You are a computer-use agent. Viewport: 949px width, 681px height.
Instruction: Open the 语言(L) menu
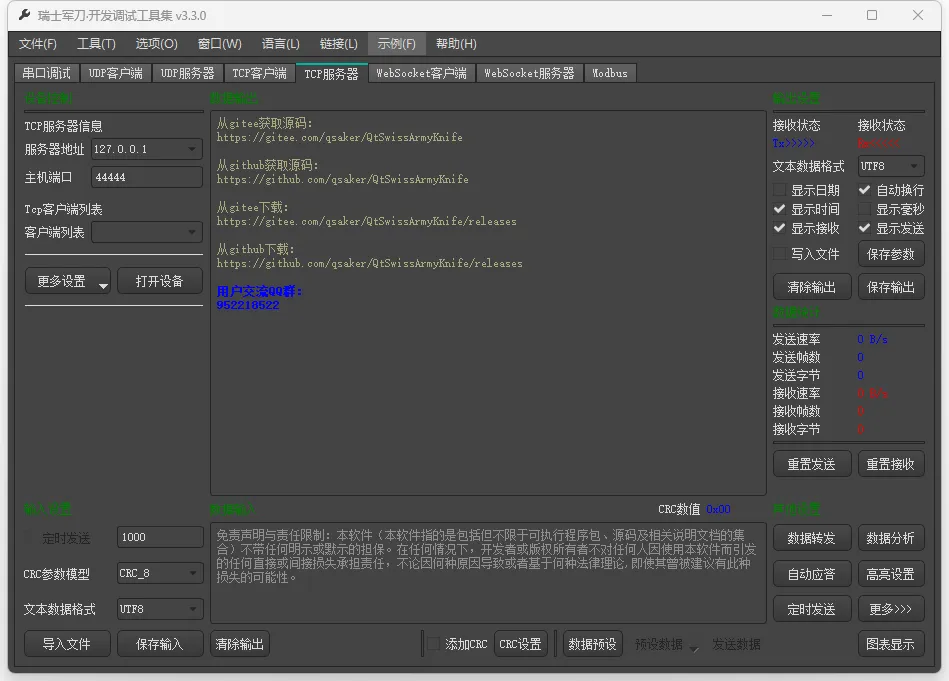[281, 44]
